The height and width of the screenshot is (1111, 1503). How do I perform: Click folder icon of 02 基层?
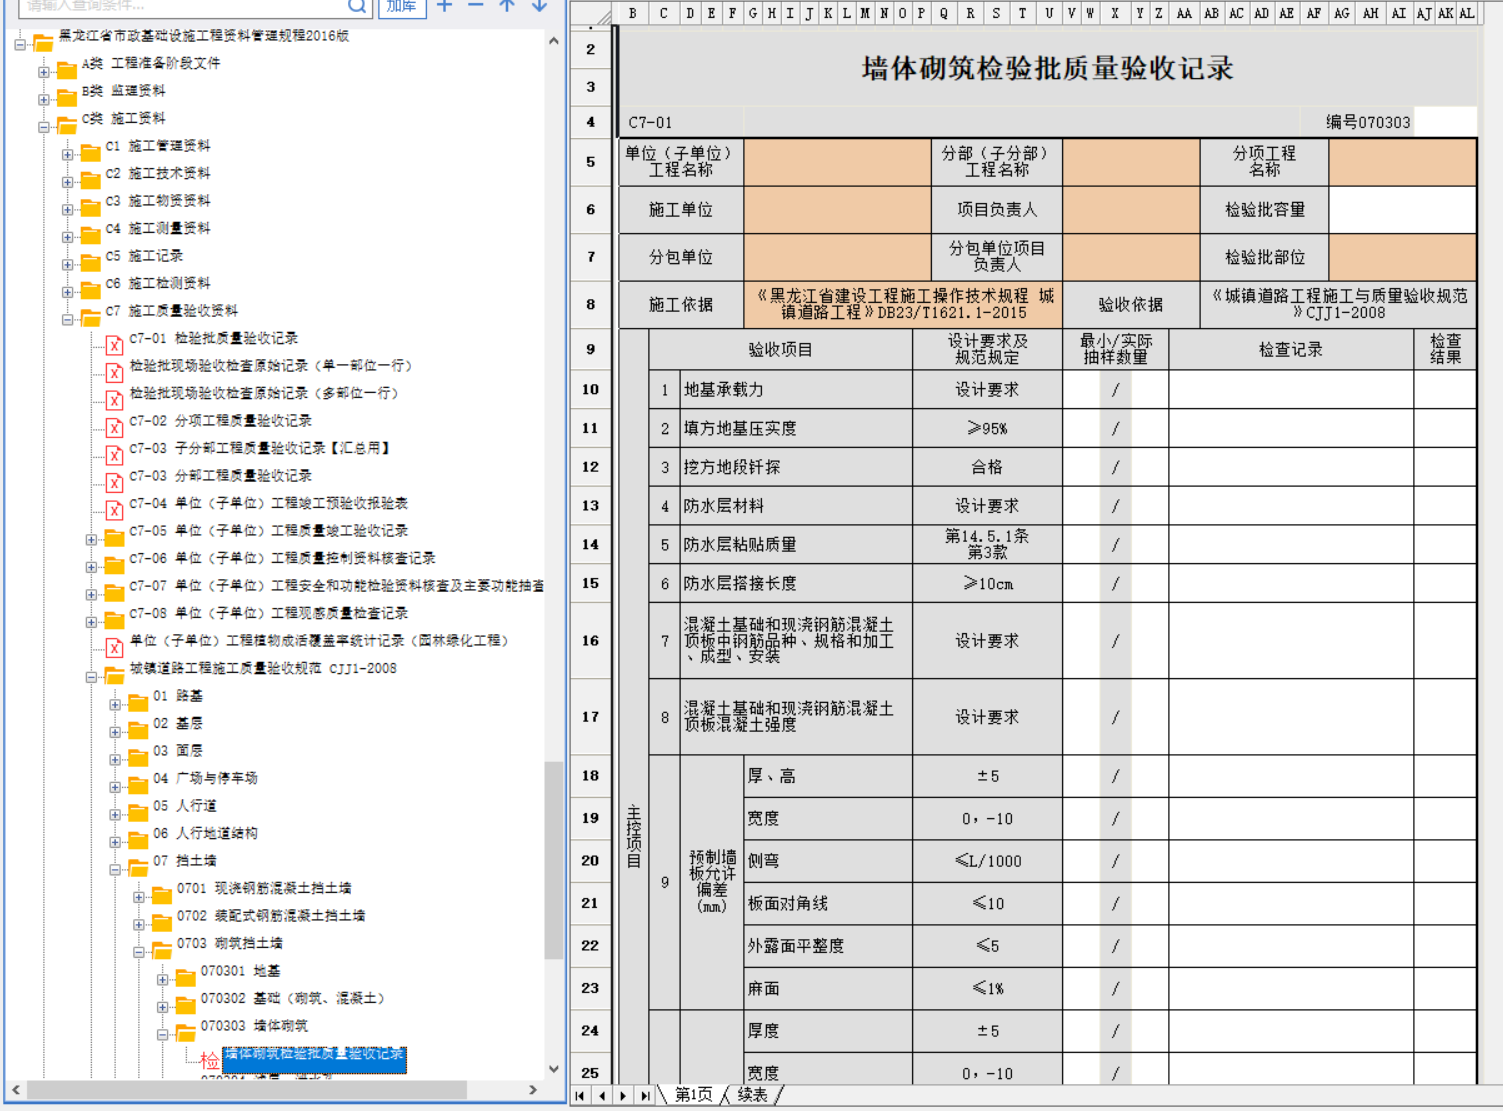pos(138,730)
